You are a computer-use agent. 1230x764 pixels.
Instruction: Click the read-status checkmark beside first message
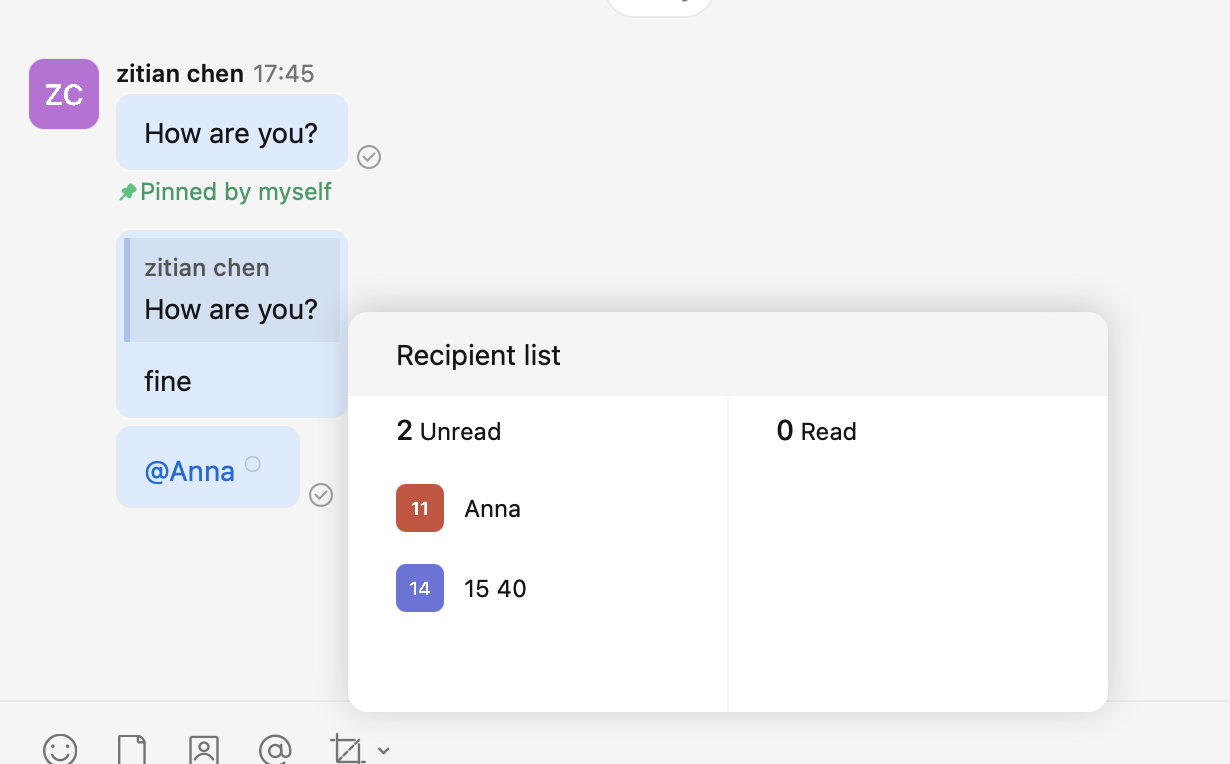[x=369, y=157]
